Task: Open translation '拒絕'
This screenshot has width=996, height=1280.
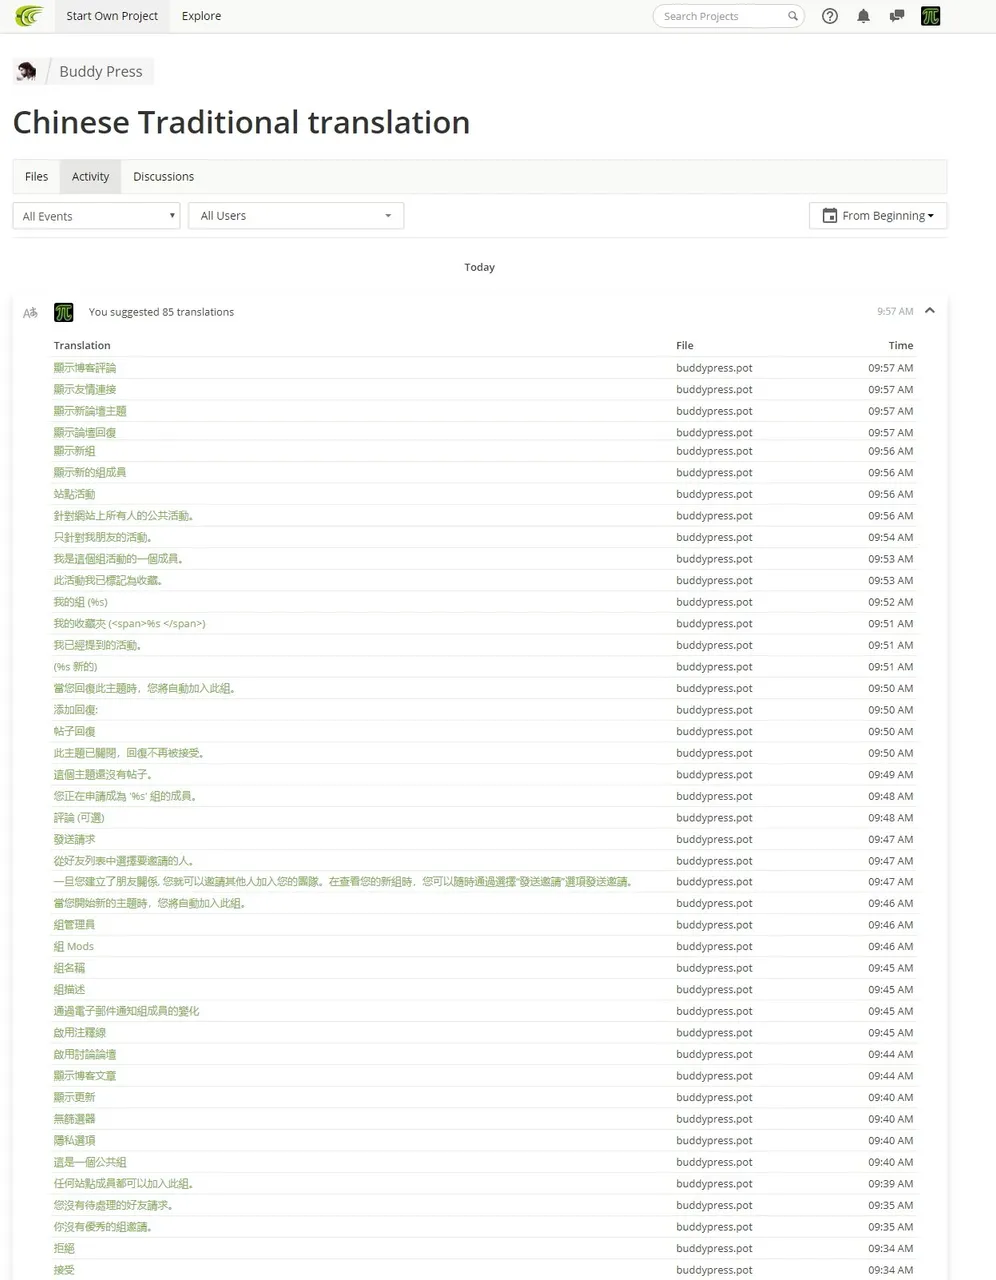Action: (x=64, y=1249)
